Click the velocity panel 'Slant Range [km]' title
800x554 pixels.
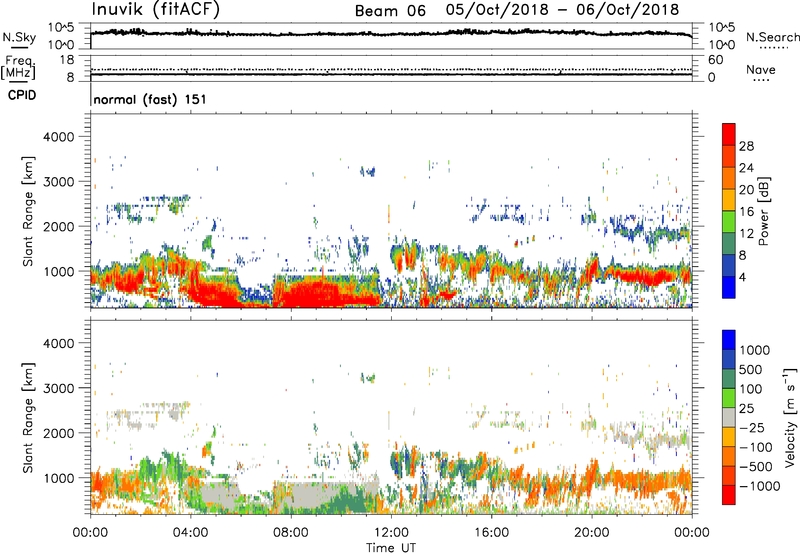pyautogui.click(x=28, y=417)
